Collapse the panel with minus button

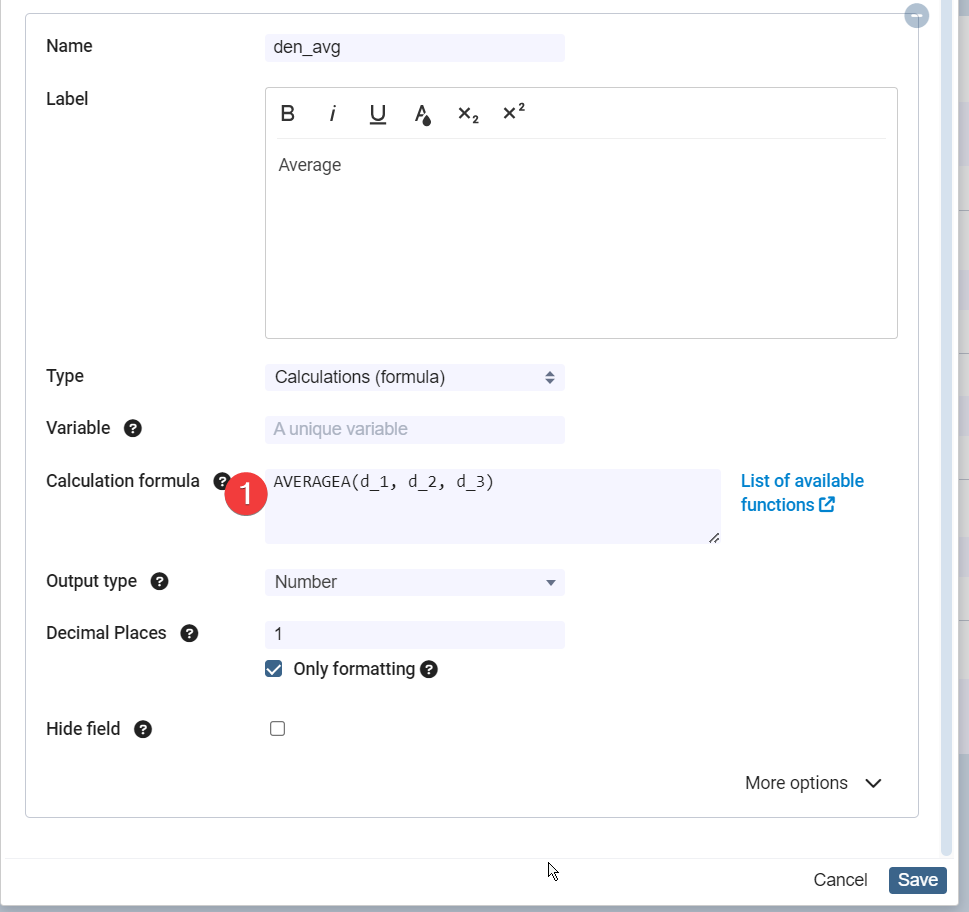(916, 16)
